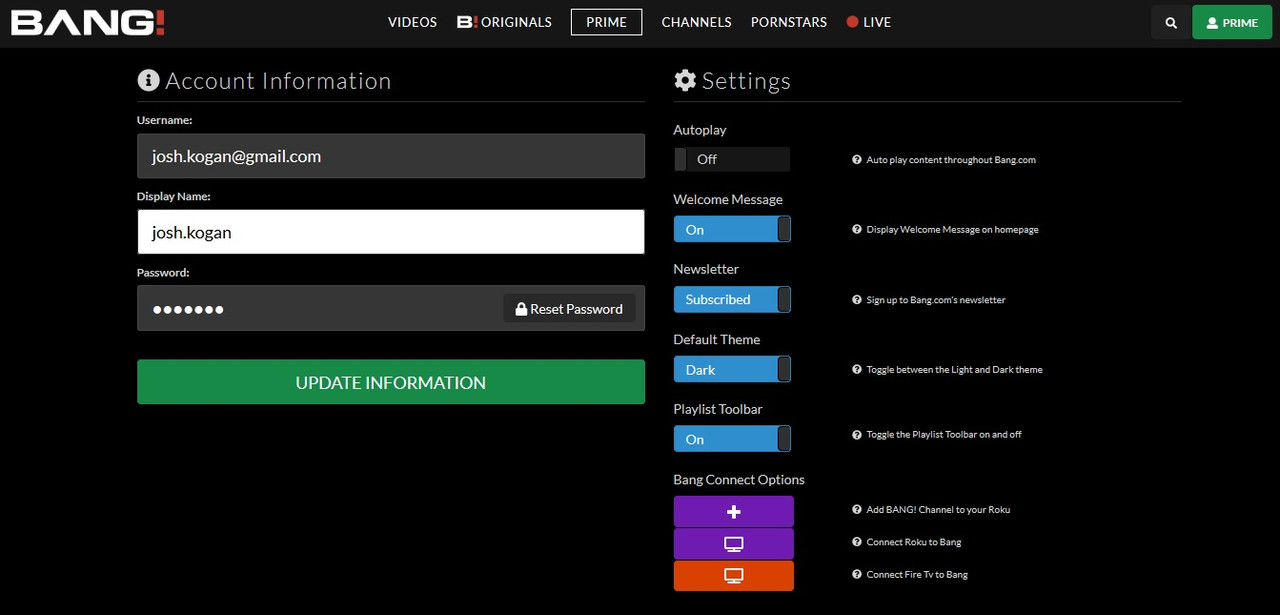
Task: Click the 'Add BANG! Channel to your Roku' text
Action: click(x=938, y=510)
